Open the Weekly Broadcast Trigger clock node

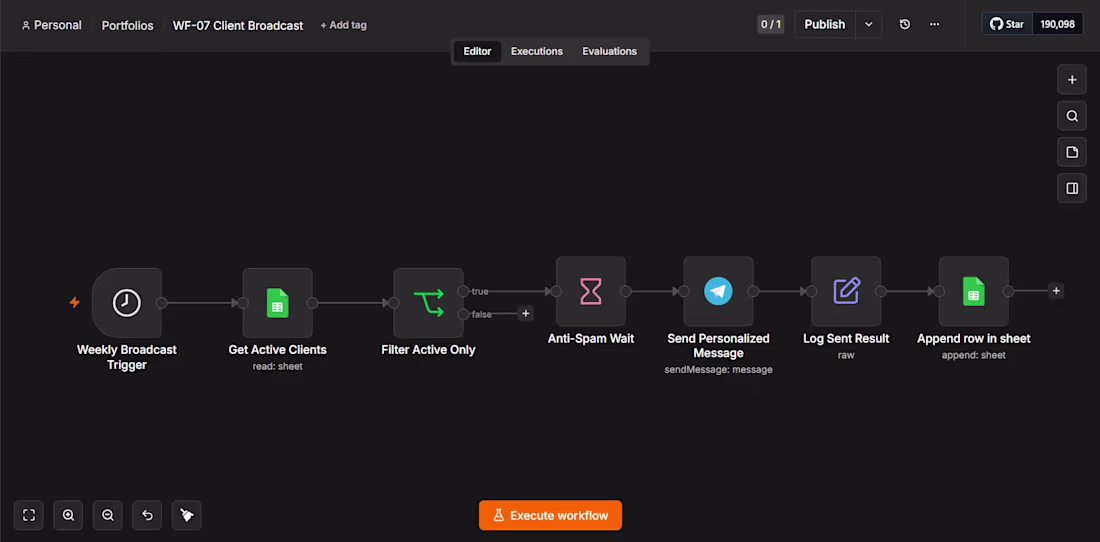coord(127,303)
